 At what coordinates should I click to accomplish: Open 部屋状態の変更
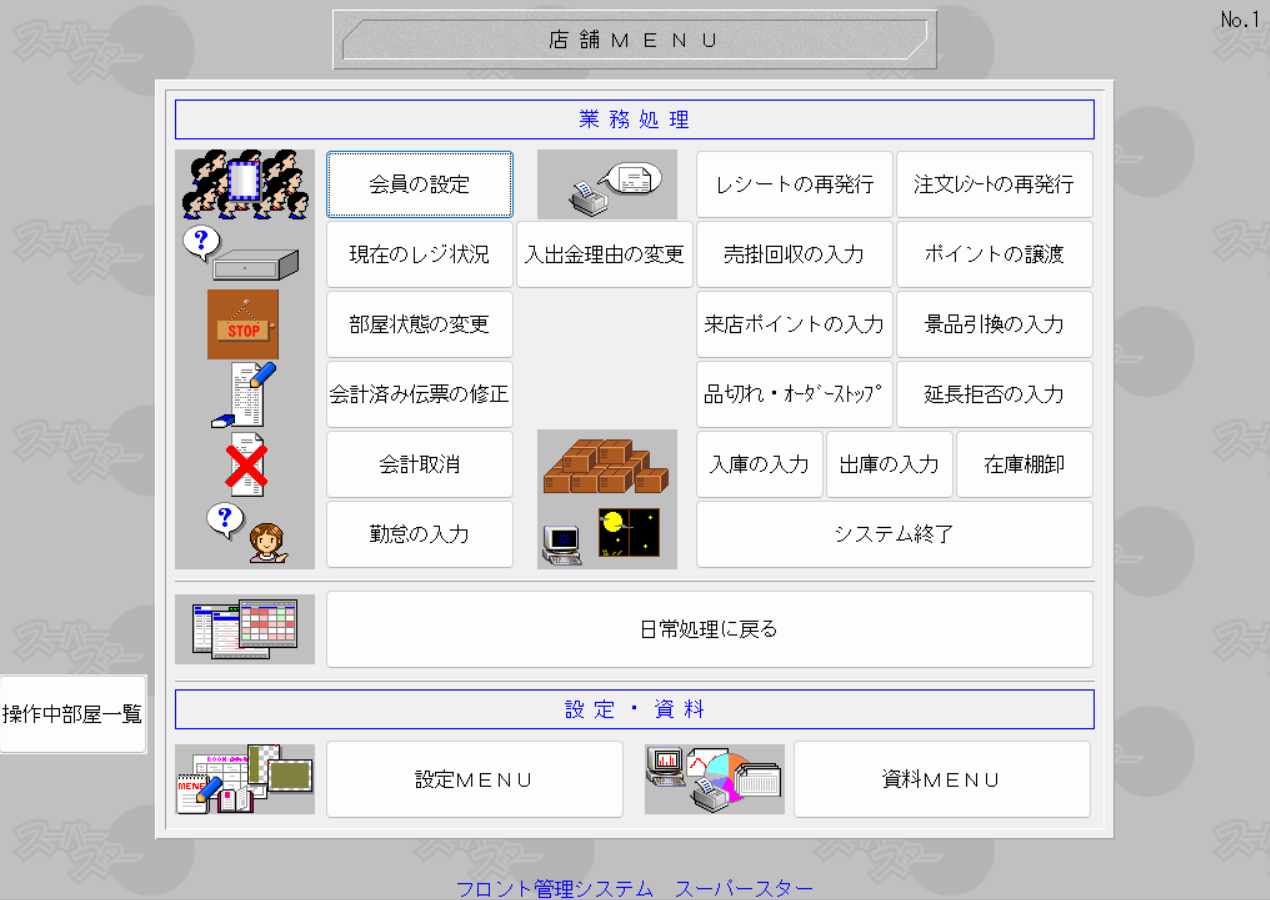pos(420,324)
